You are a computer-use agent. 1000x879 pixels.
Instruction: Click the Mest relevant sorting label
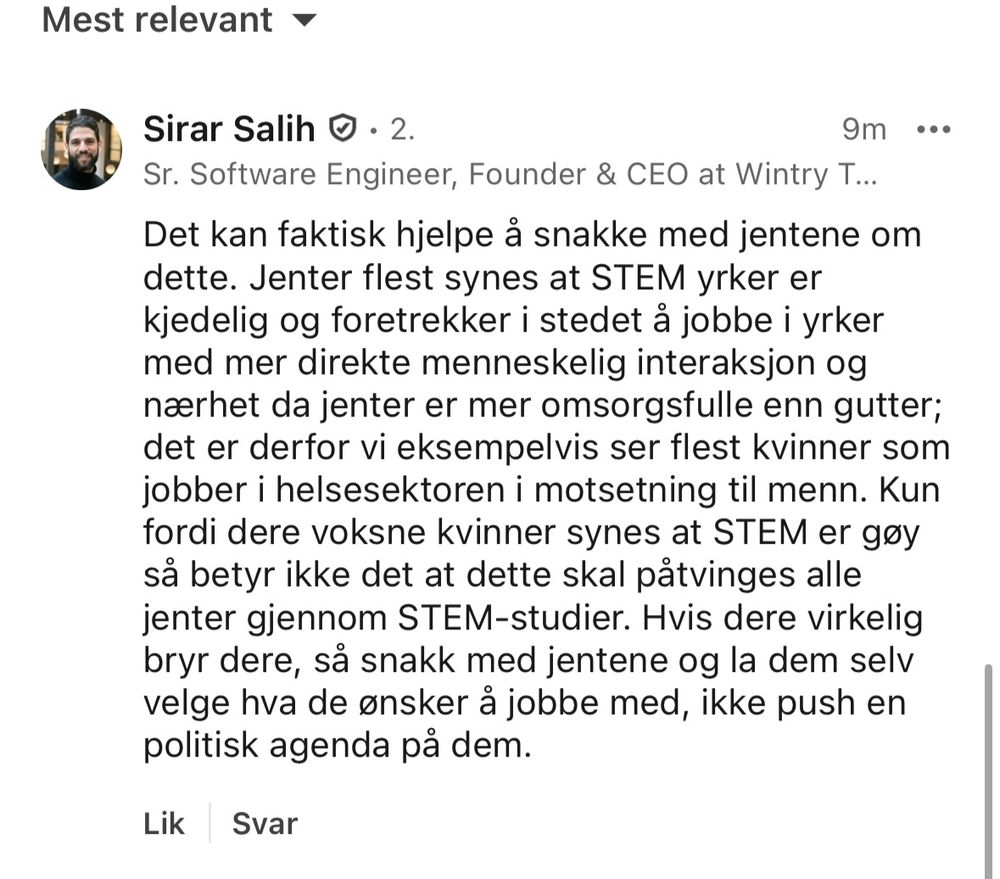click(x=157, y=20)
